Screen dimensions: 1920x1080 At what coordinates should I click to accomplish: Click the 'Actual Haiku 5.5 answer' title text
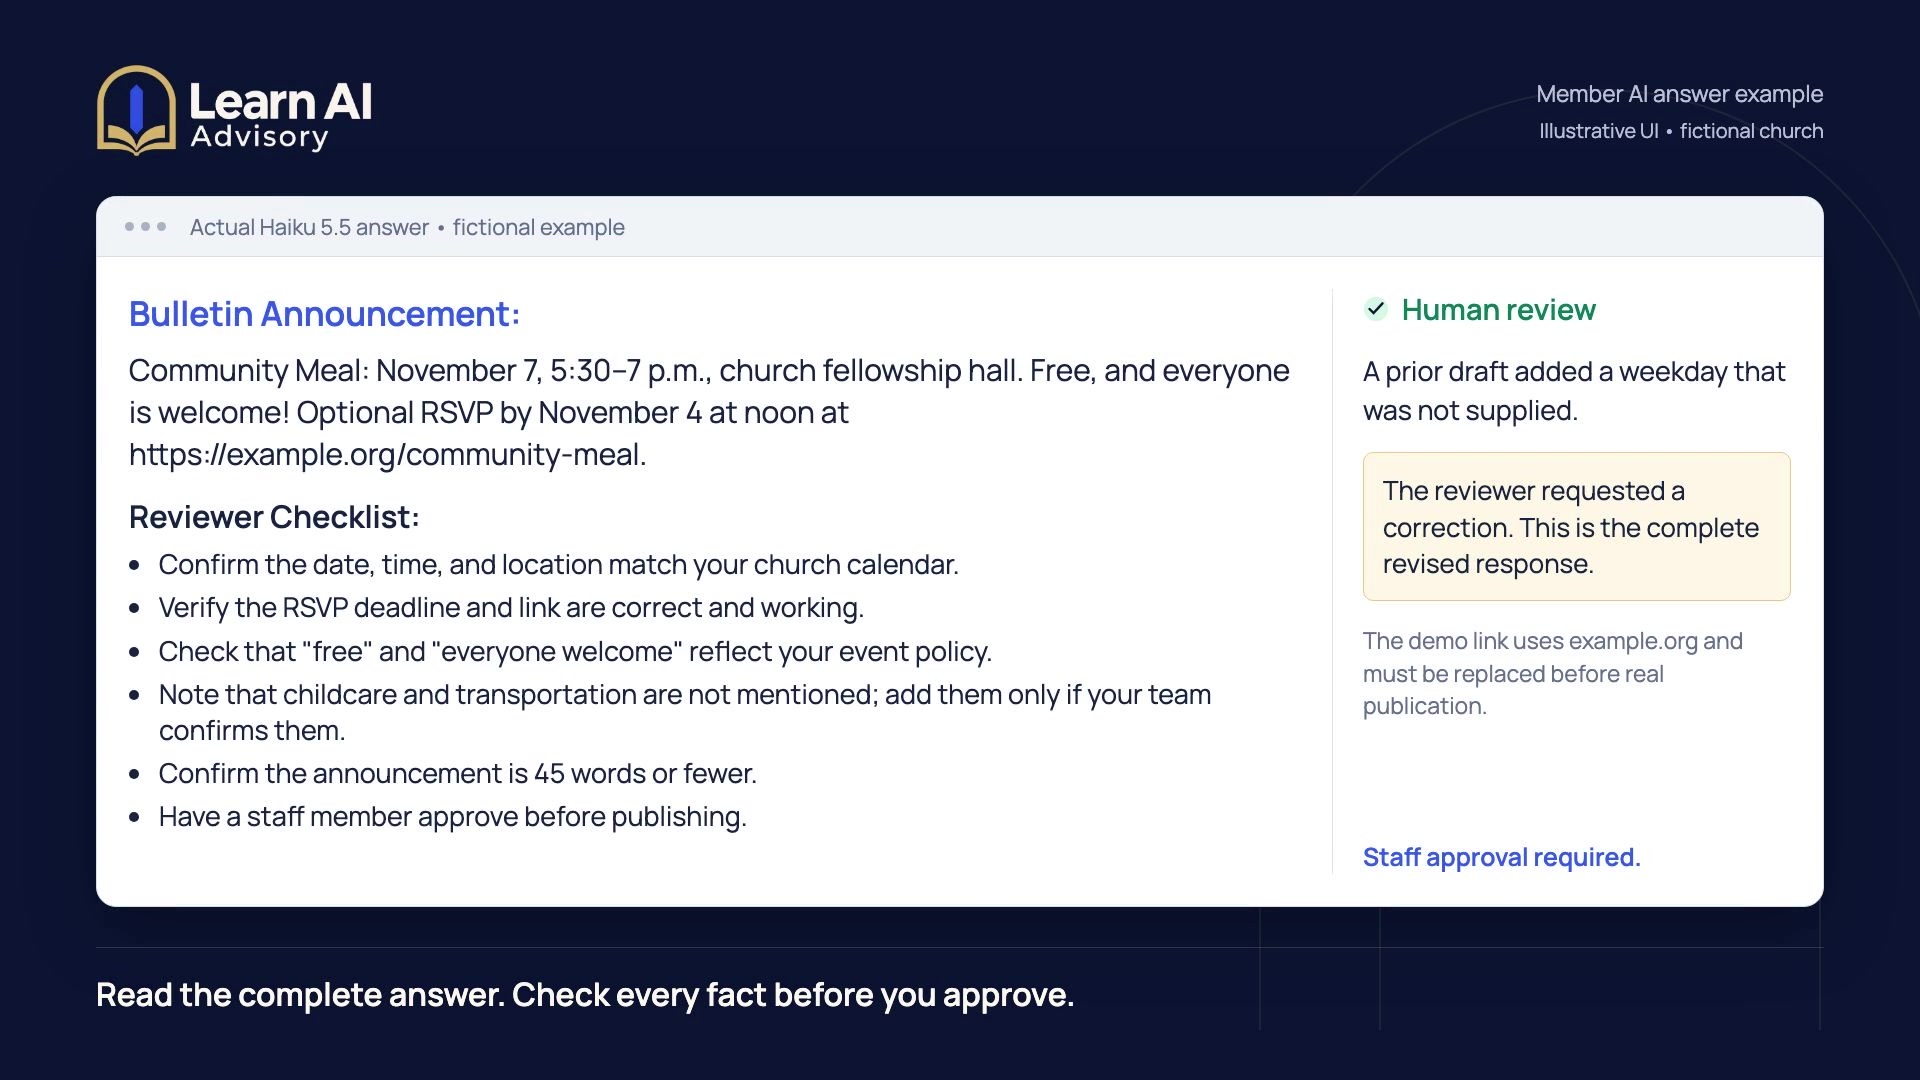[x=309, y=227]
